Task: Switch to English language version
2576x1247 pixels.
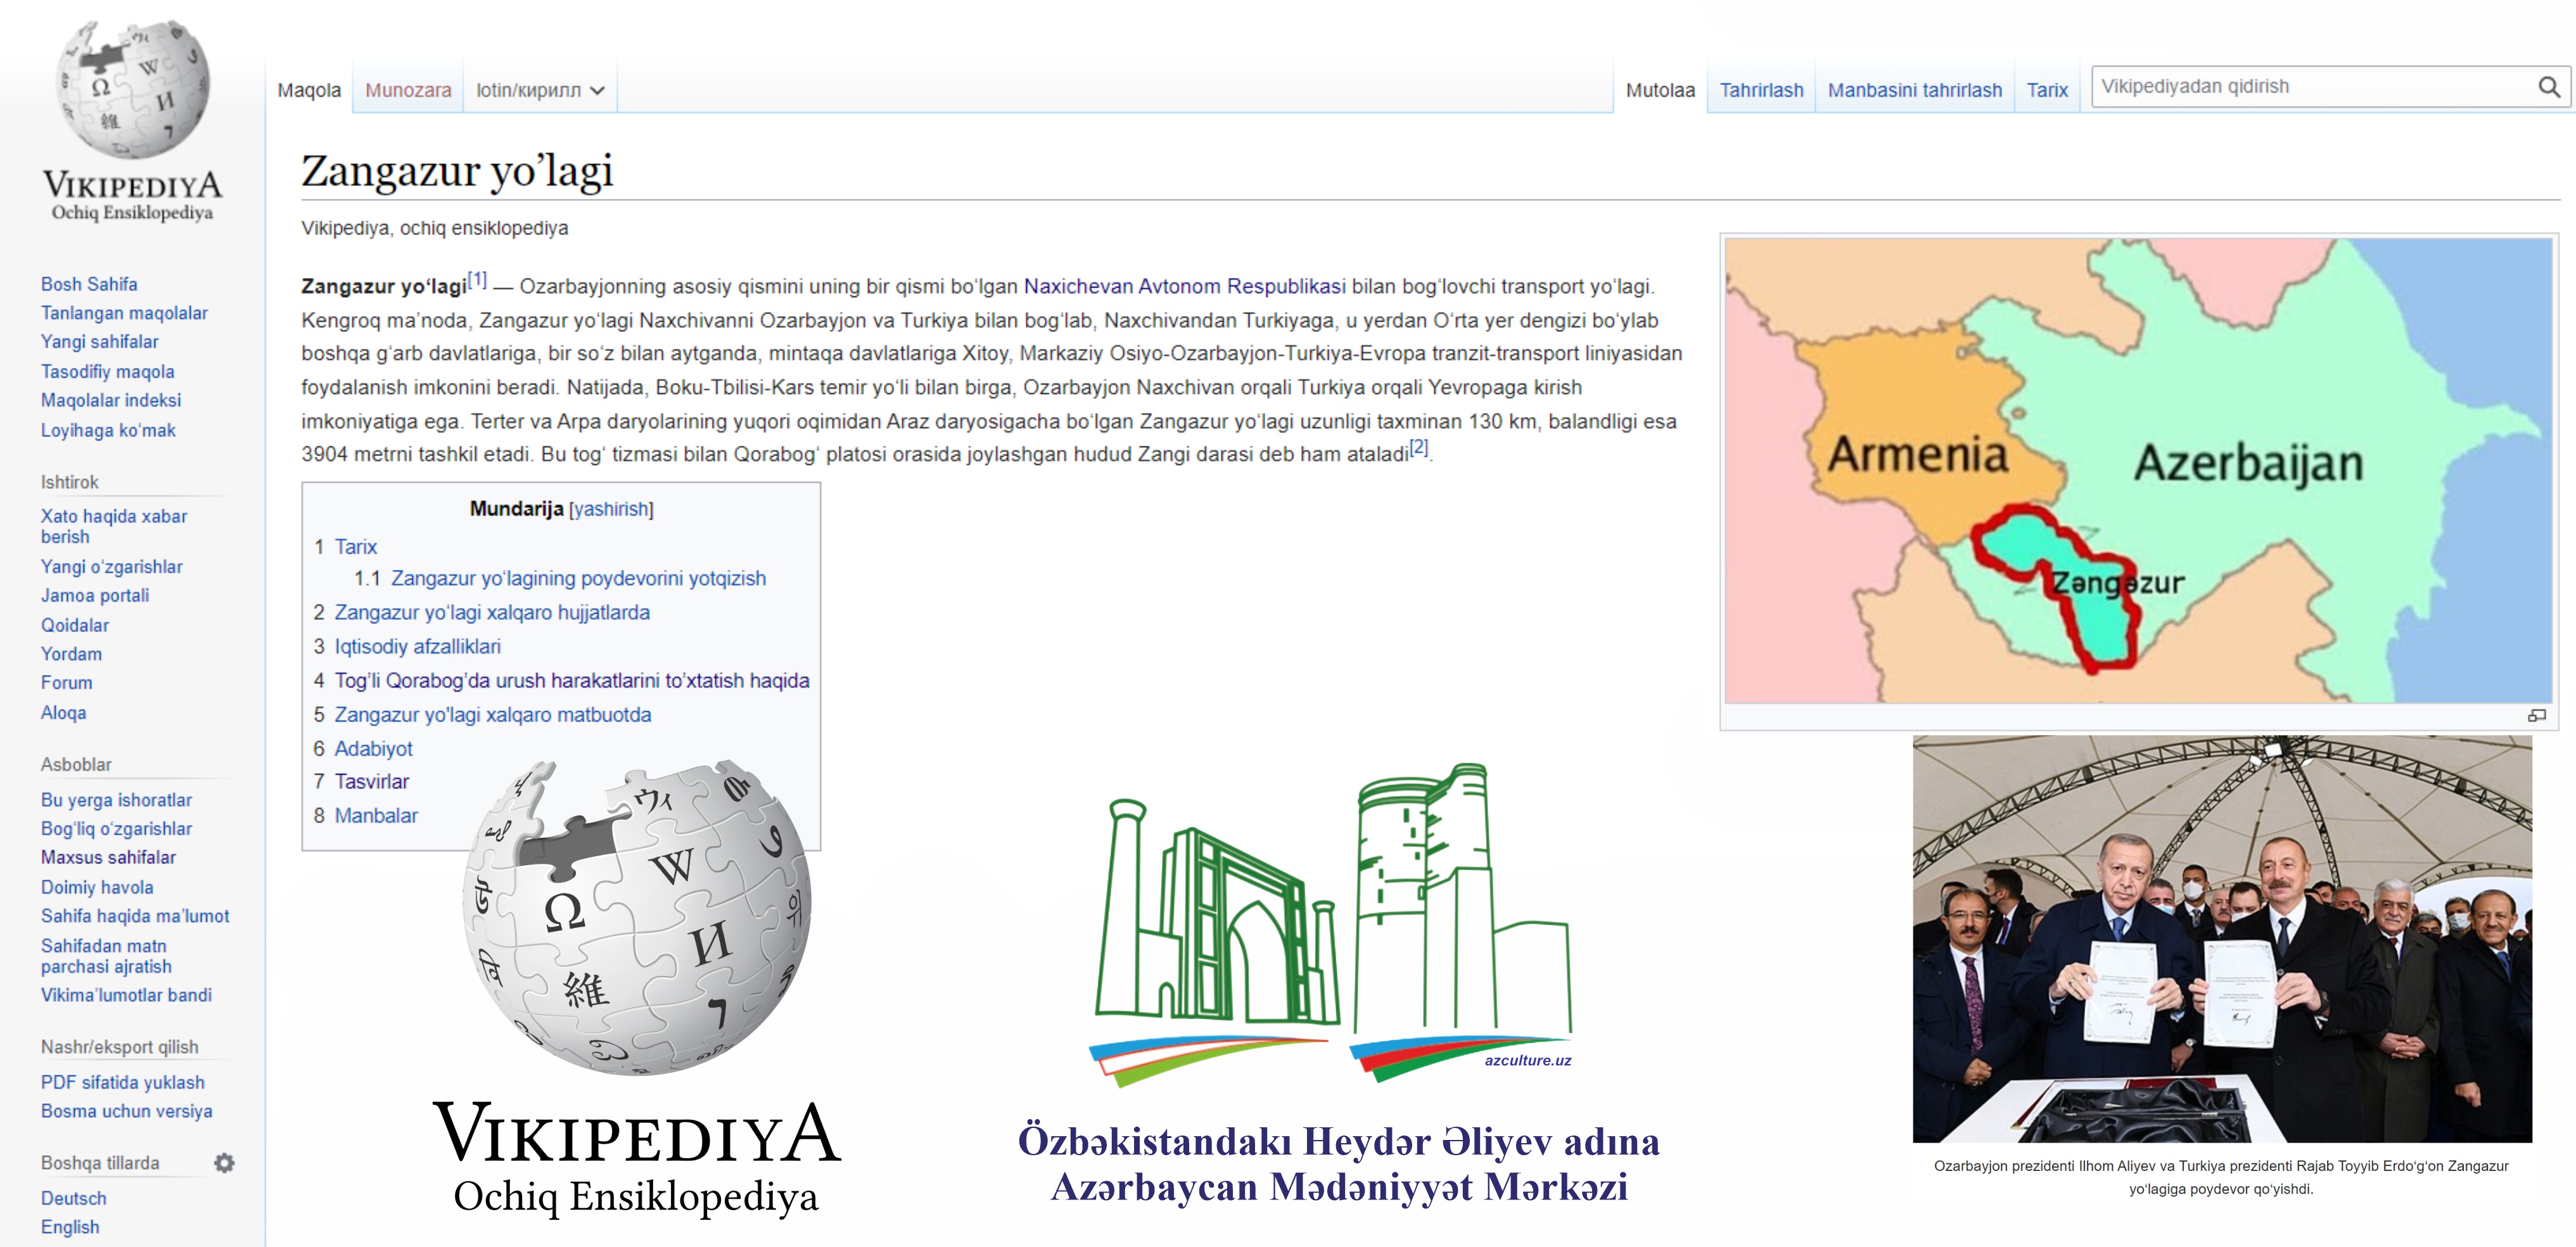Action: (x=70, y=1227)
